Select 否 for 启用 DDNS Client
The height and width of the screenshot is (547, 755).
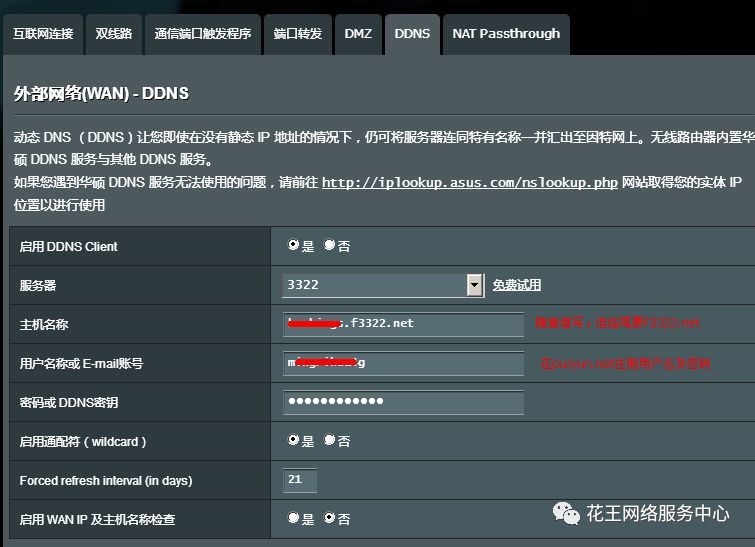click(x=329, y=245)
